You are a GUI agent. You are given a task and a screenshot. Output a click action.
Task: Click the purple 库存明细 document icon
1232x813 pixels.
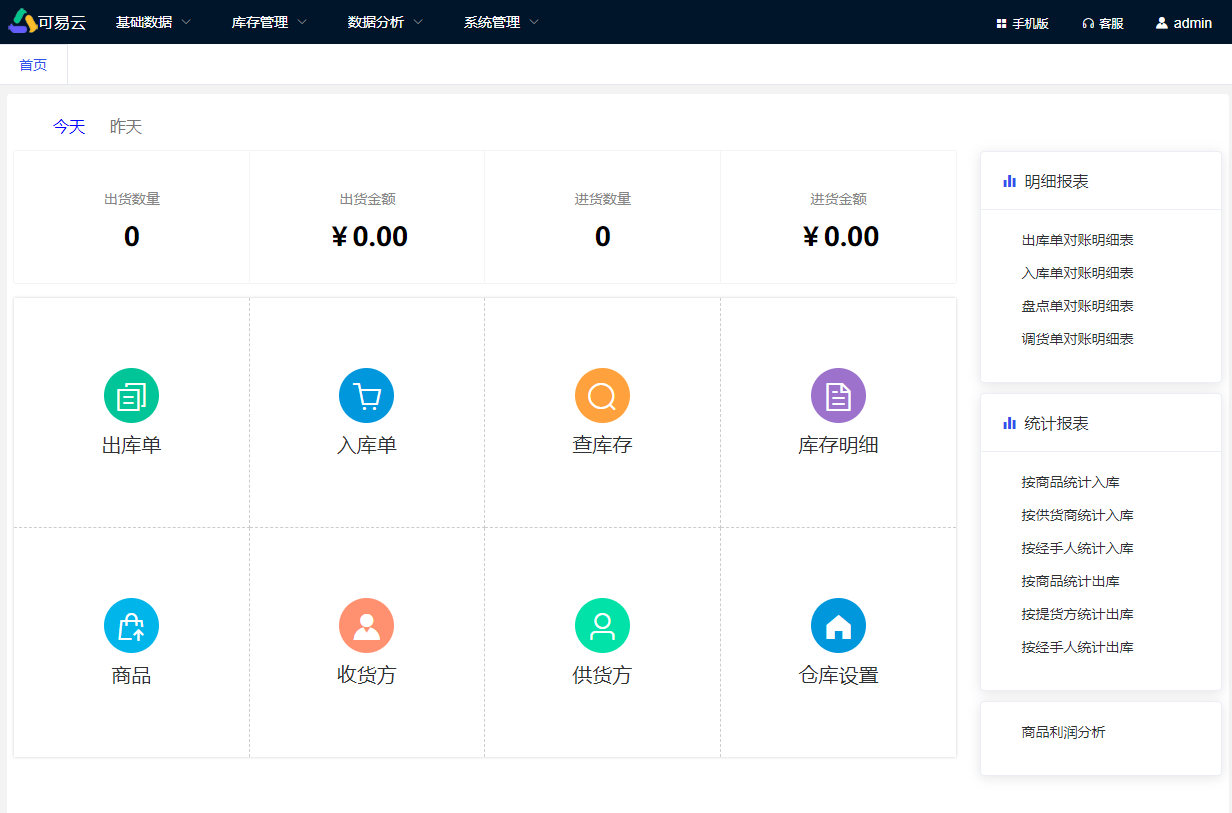[838, 396]
